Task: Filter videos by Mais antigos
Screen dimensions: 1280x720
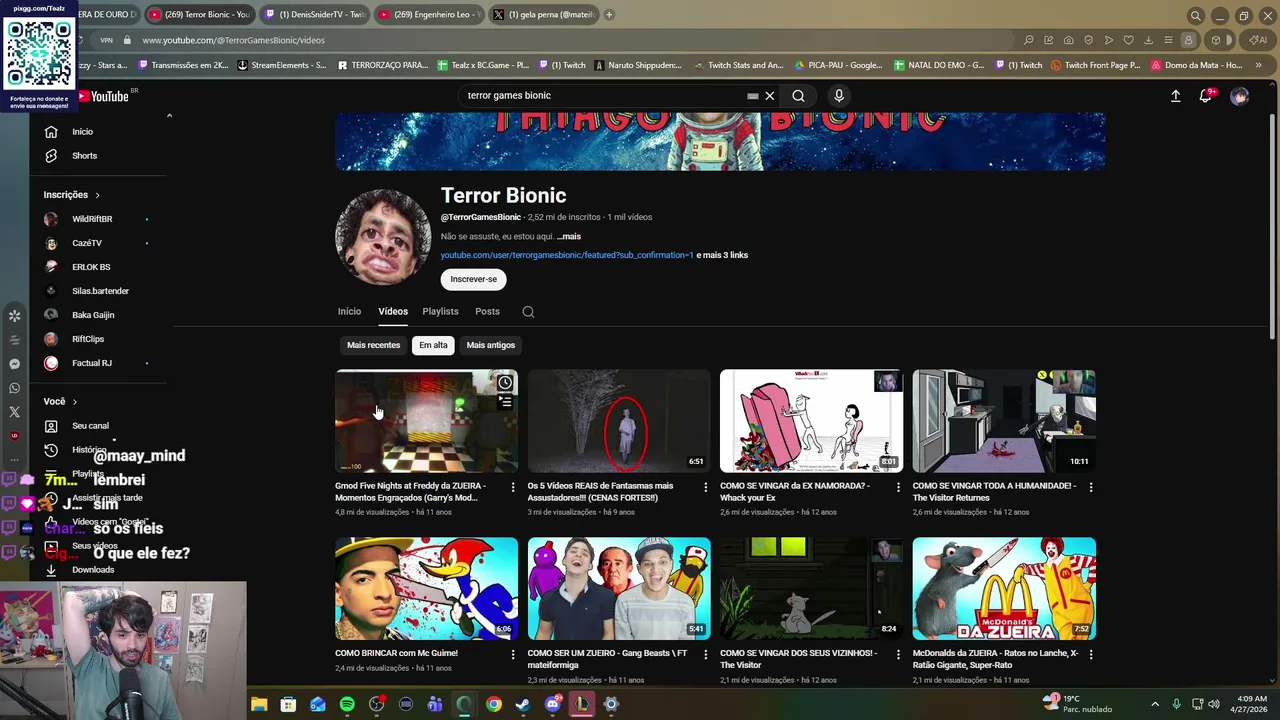Action: 490,345
